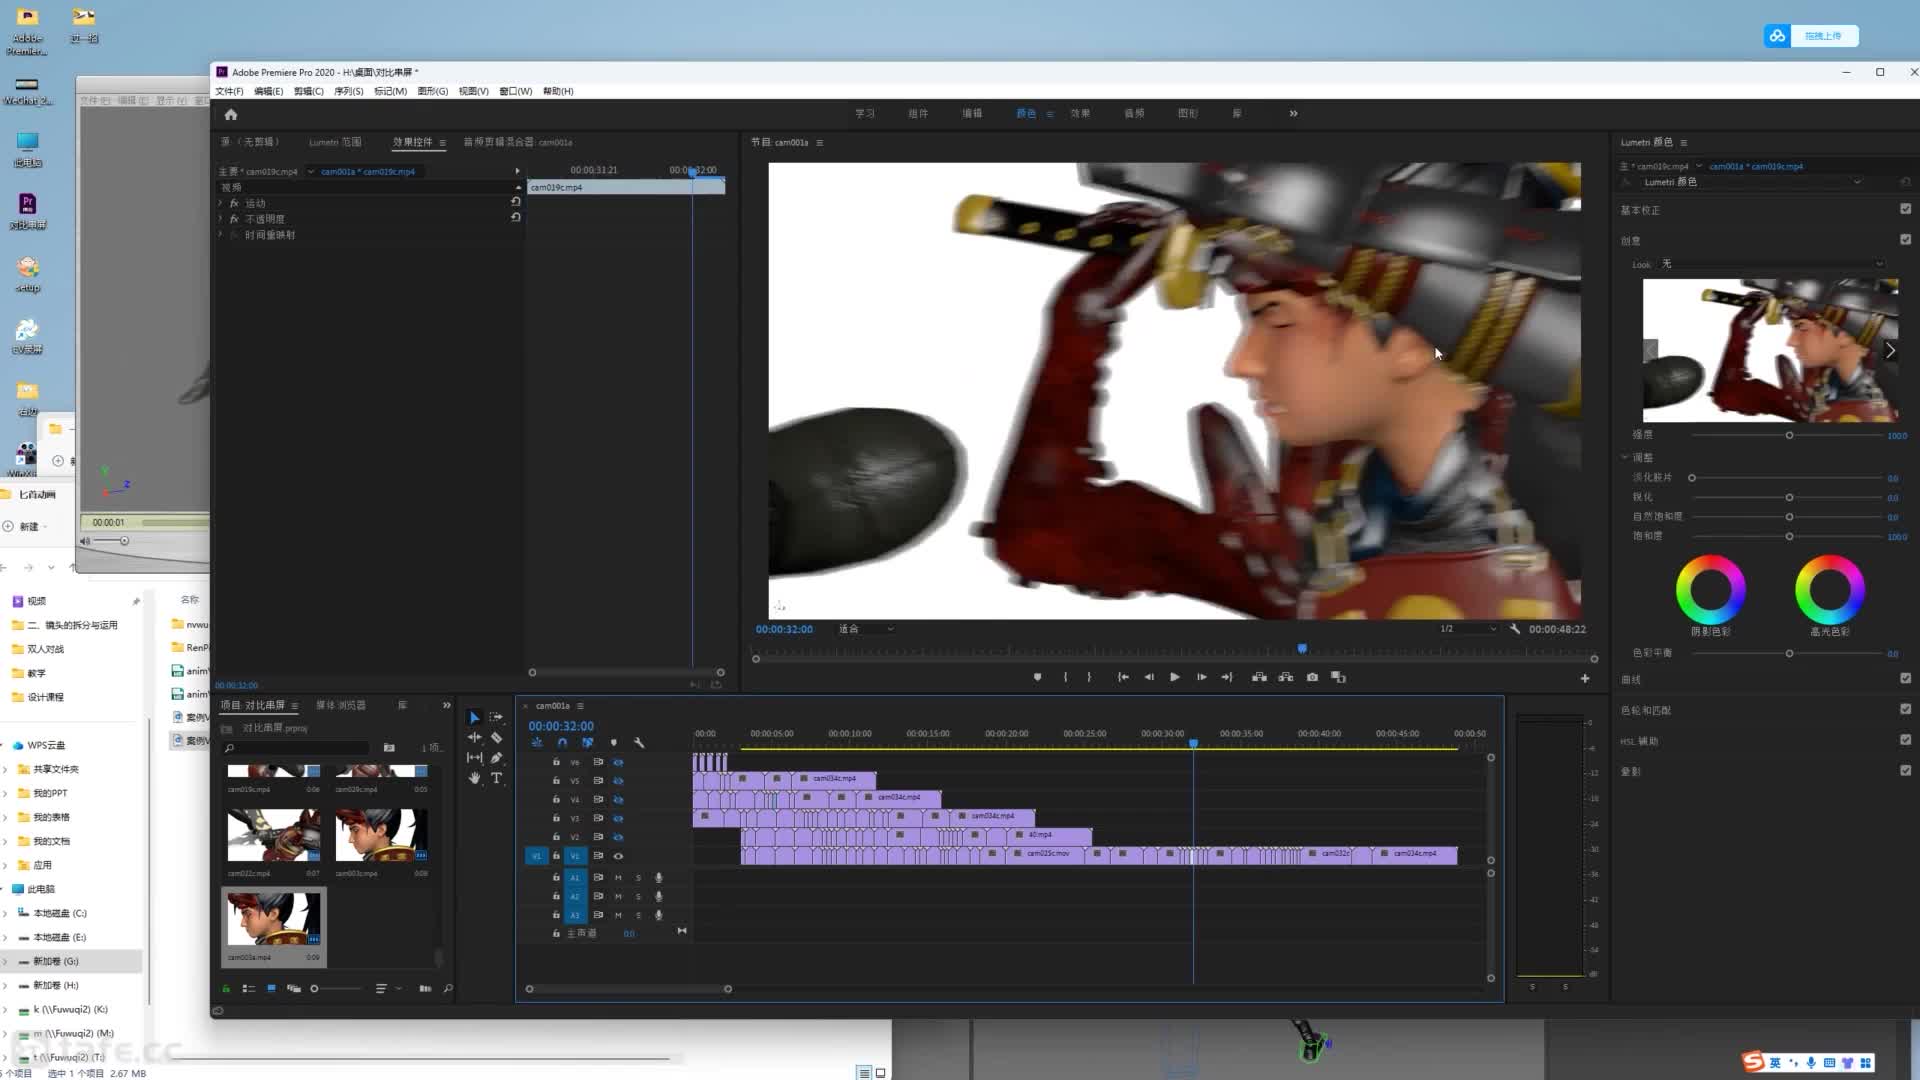Viewport: 1920px width, 1080px height.
Task: Toggle 晕影 section checkbox
Action: 1905,771
